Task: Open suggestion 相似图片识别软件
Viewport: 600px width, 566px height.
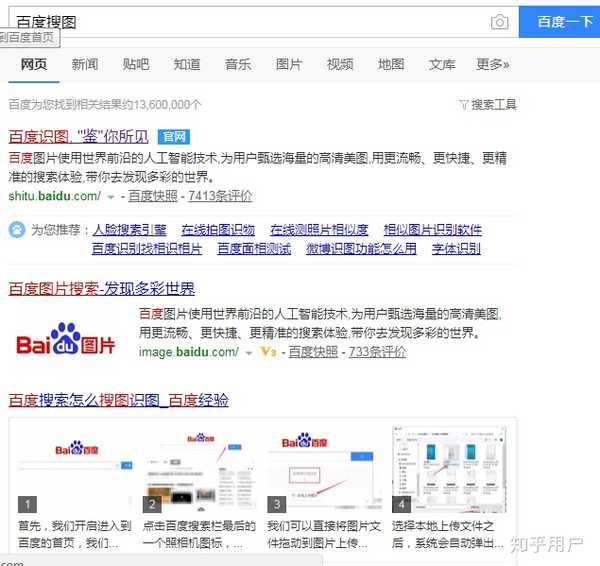Action: [433, 230]
